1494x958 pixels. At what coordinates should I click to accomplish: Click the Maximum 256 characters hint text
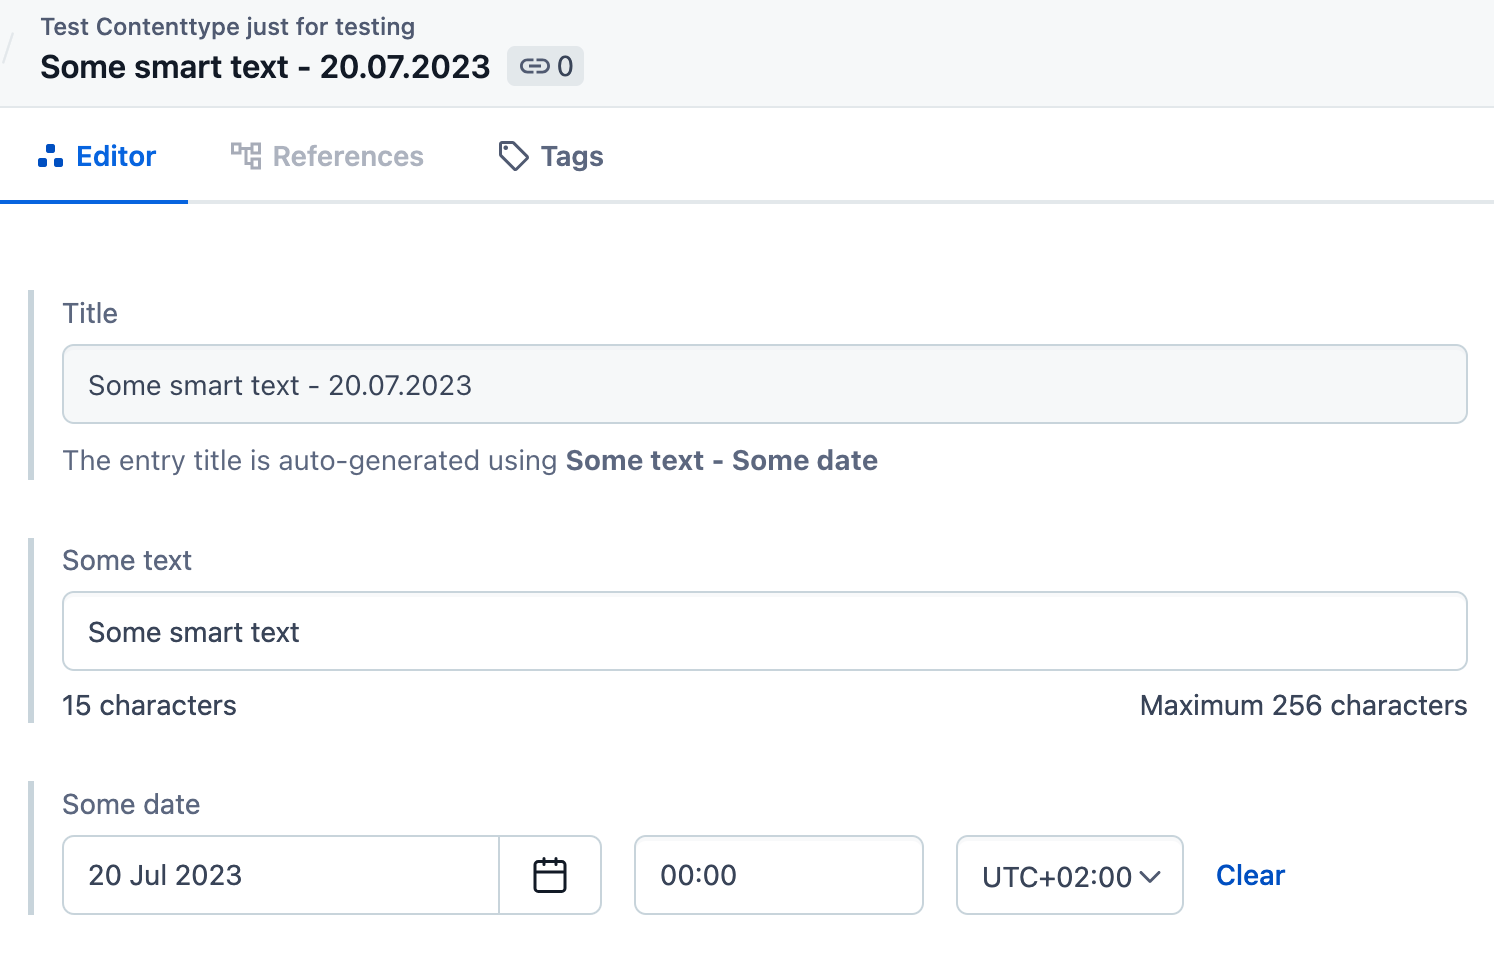tap(1303, 705)
